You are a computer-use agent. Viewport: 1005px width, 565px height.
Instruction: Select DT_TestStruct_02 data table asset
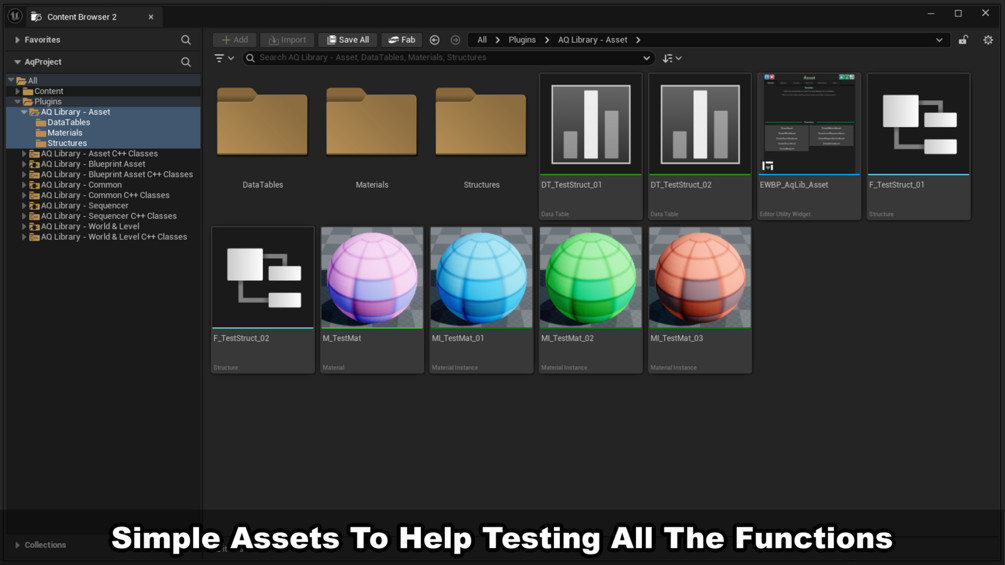click(x=700, y=147)
